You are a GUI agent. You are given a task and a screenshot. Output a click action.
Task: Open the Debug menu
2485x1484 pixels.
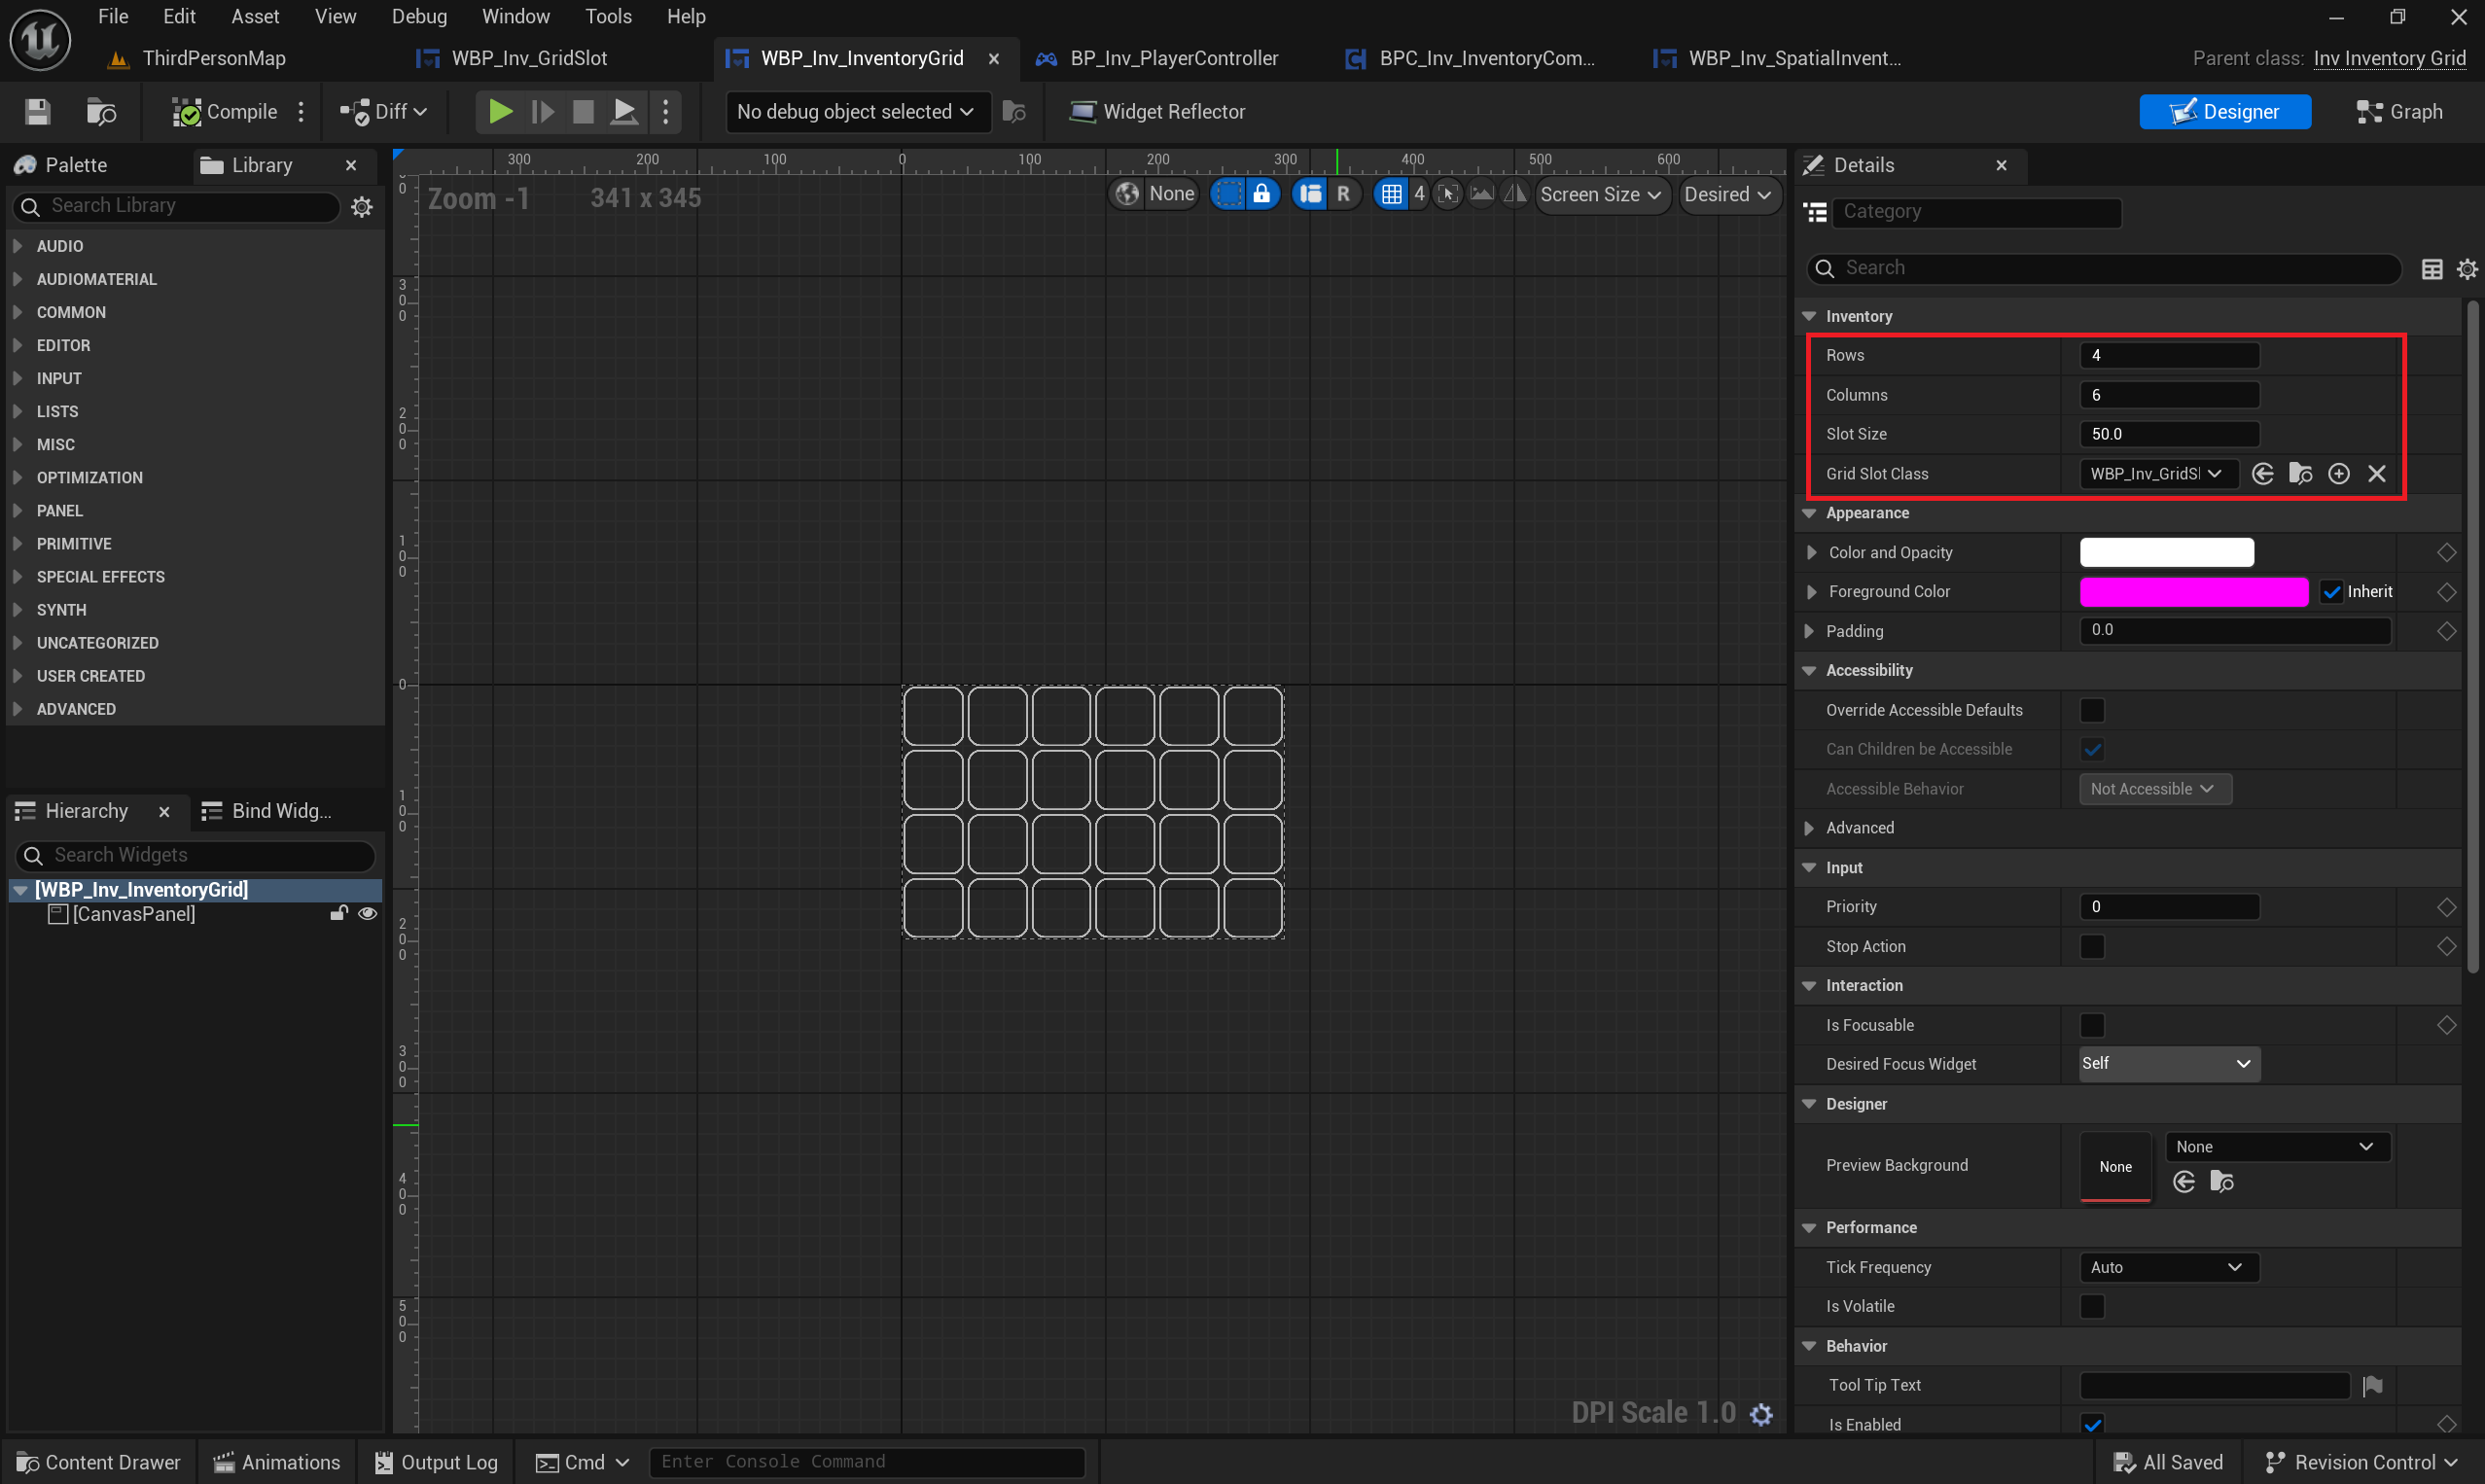click(x=419, y=16)
